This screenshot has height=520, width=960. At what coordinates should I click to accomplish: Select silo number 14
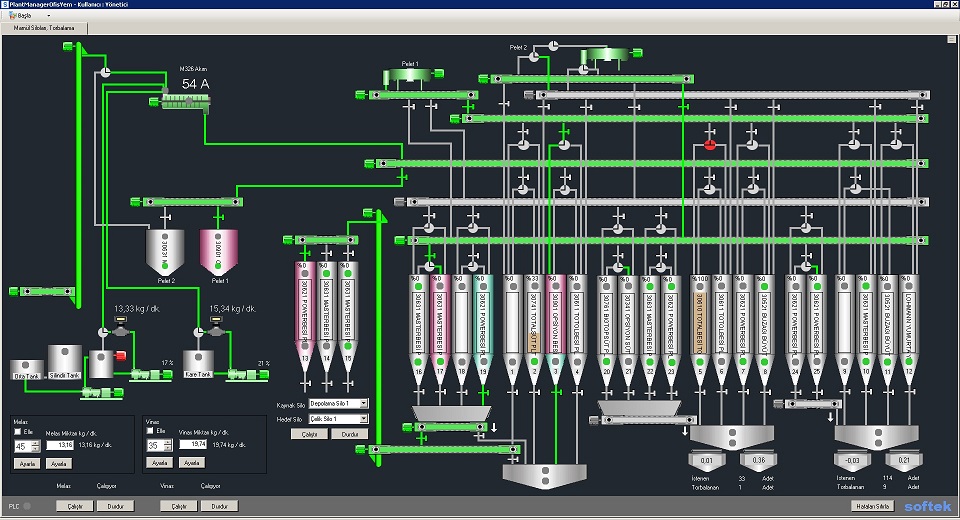click(326, 318)
